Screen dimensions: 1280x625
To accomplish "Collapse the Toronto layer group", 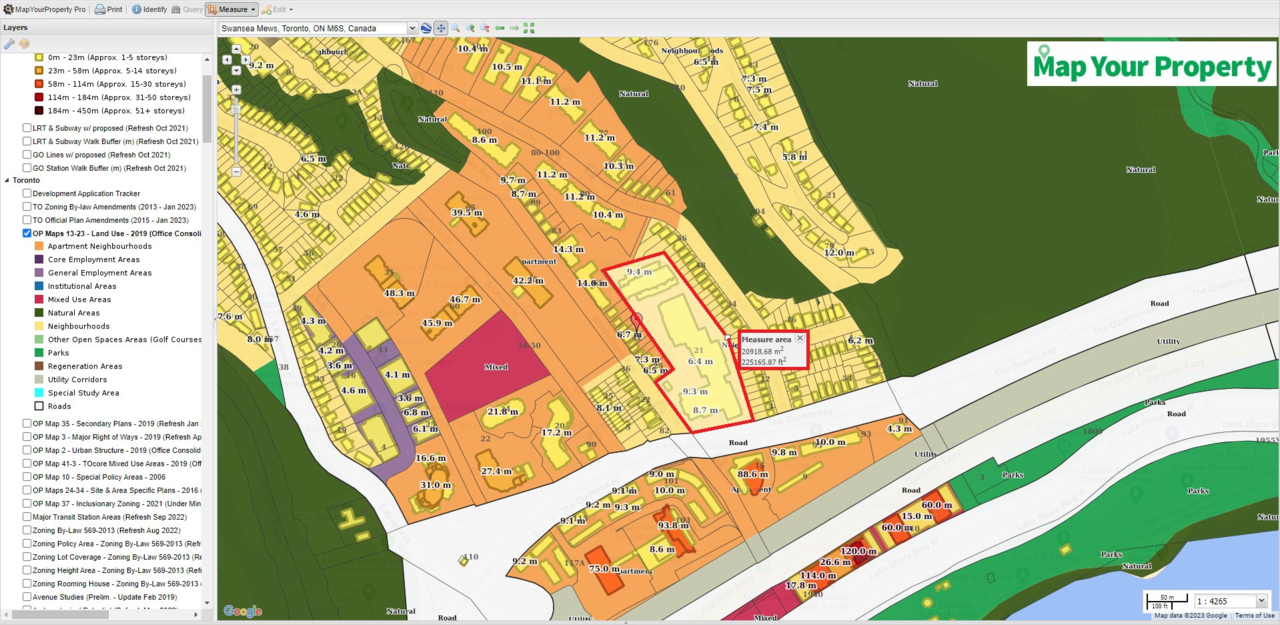I will pyautogui.click(x=7, y=181).
